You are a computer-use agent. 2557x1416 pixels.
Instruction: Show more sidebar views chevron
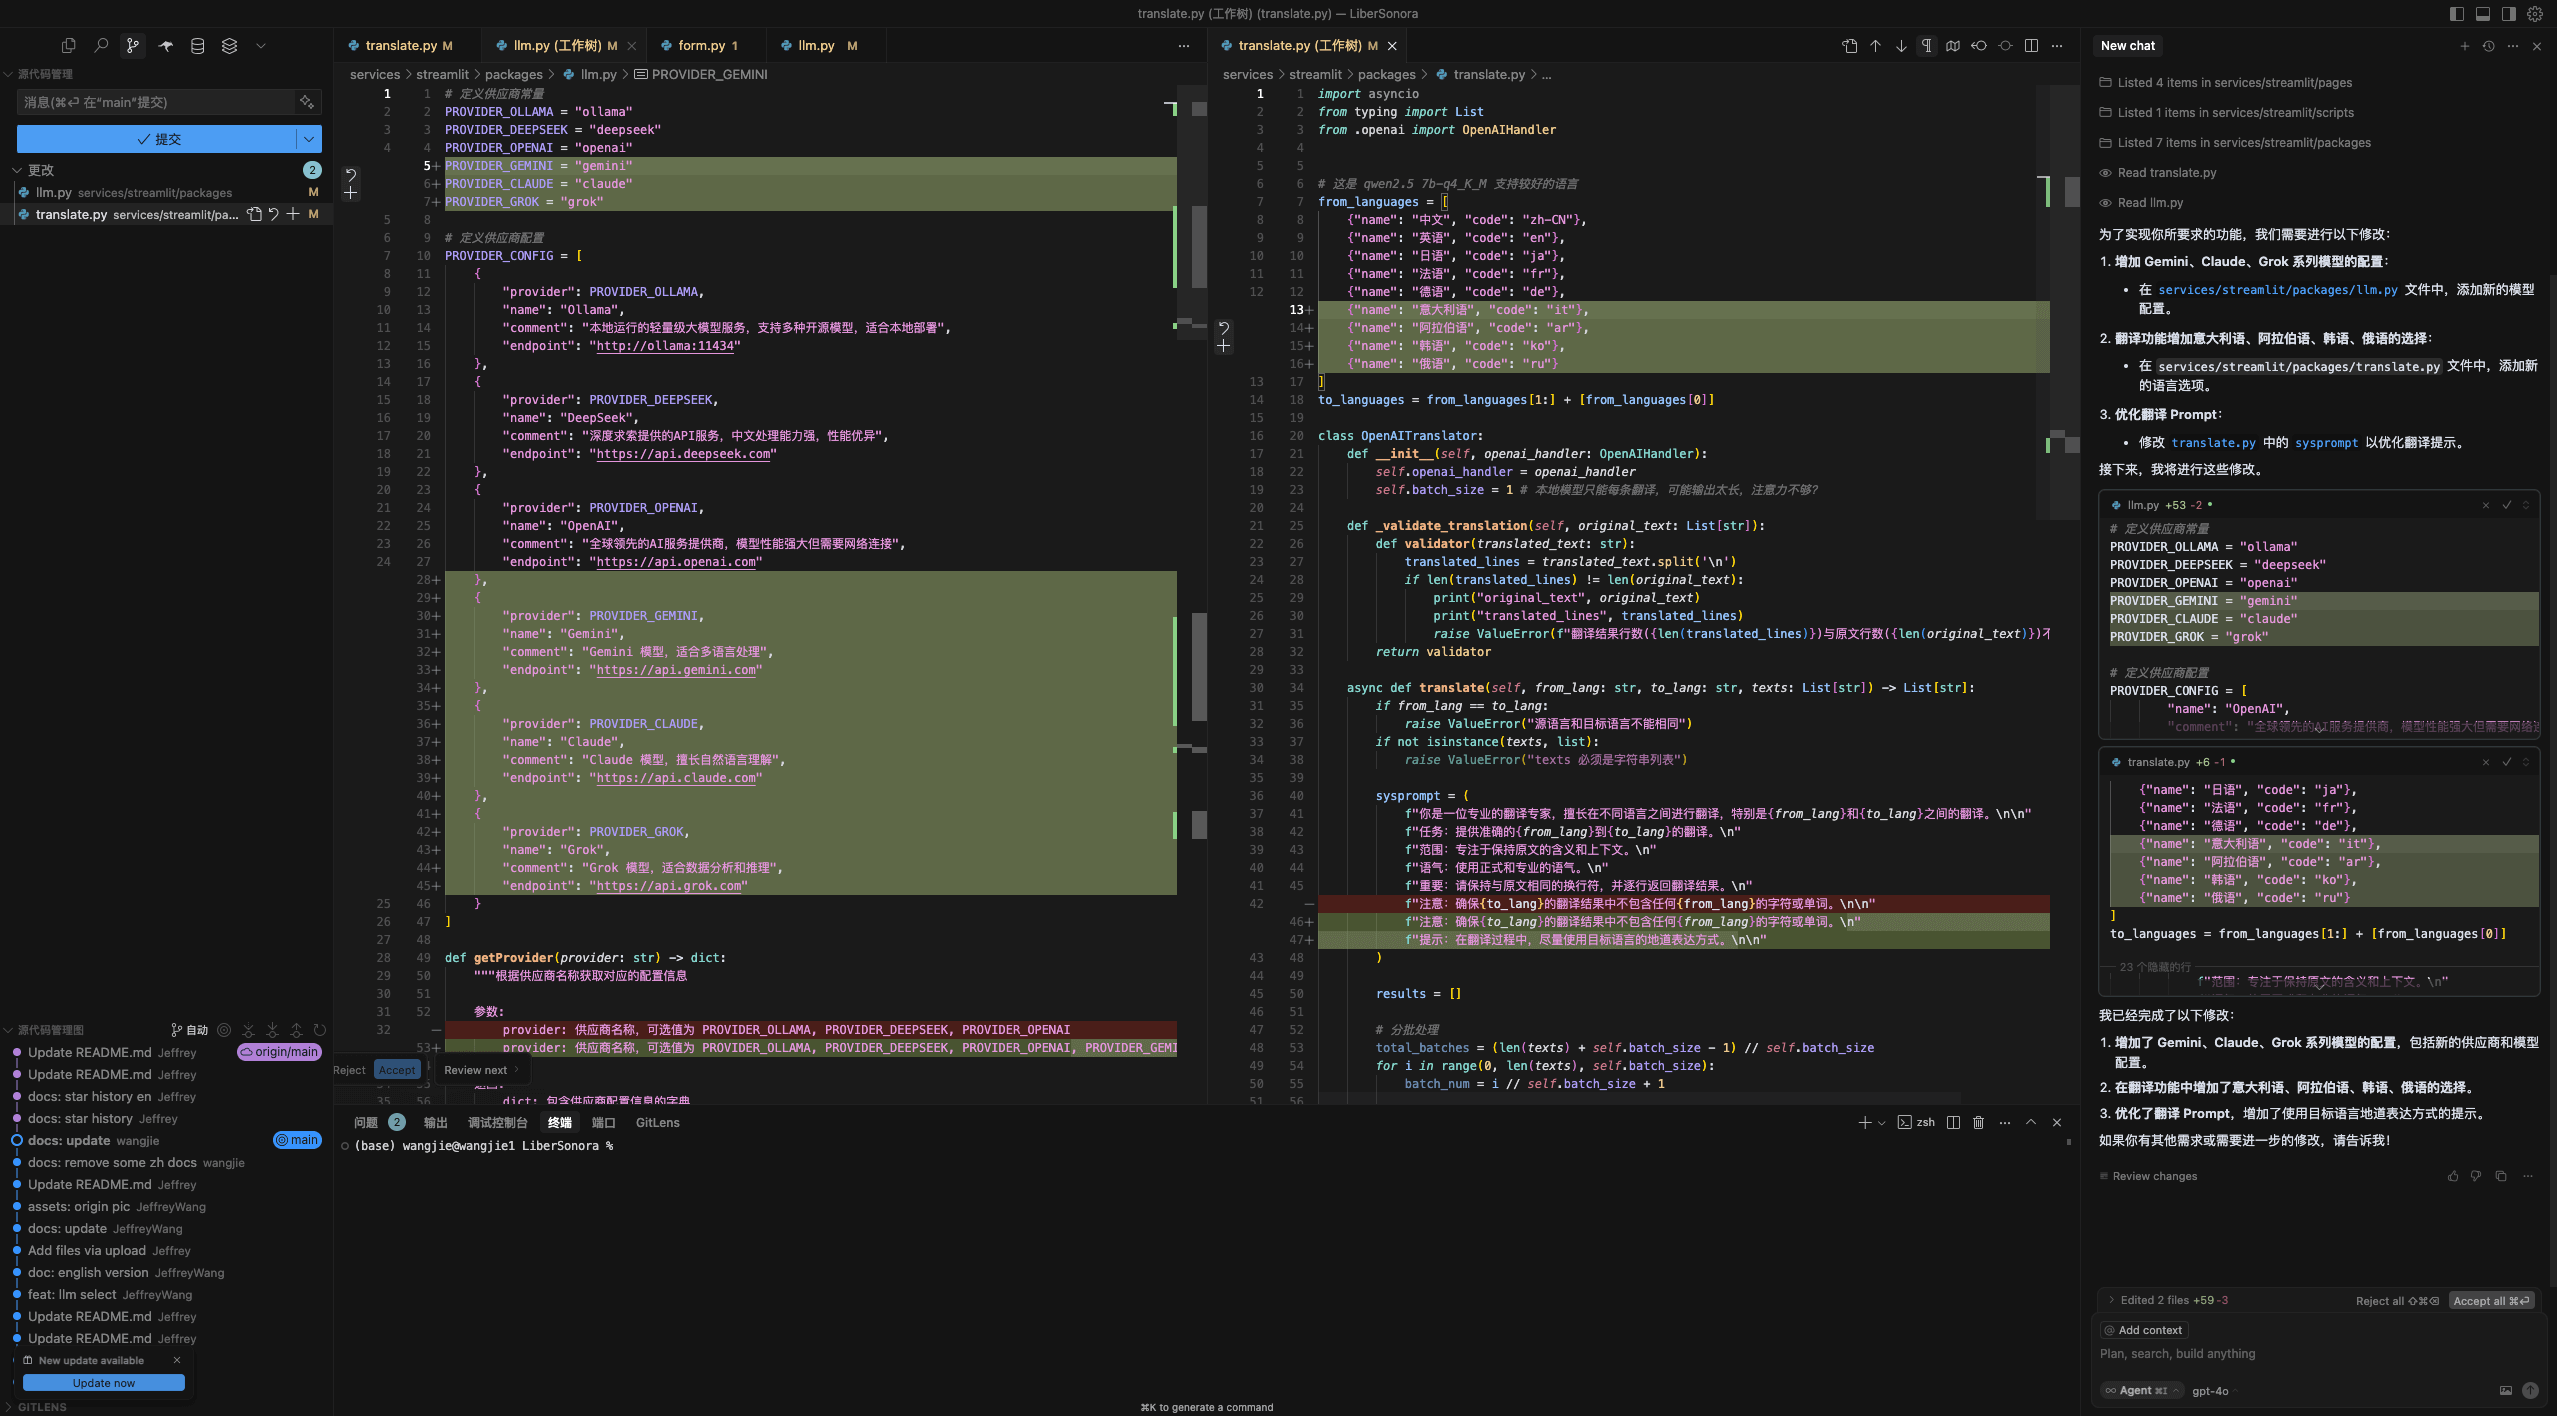pyautogui.click(x=261, y=46)
